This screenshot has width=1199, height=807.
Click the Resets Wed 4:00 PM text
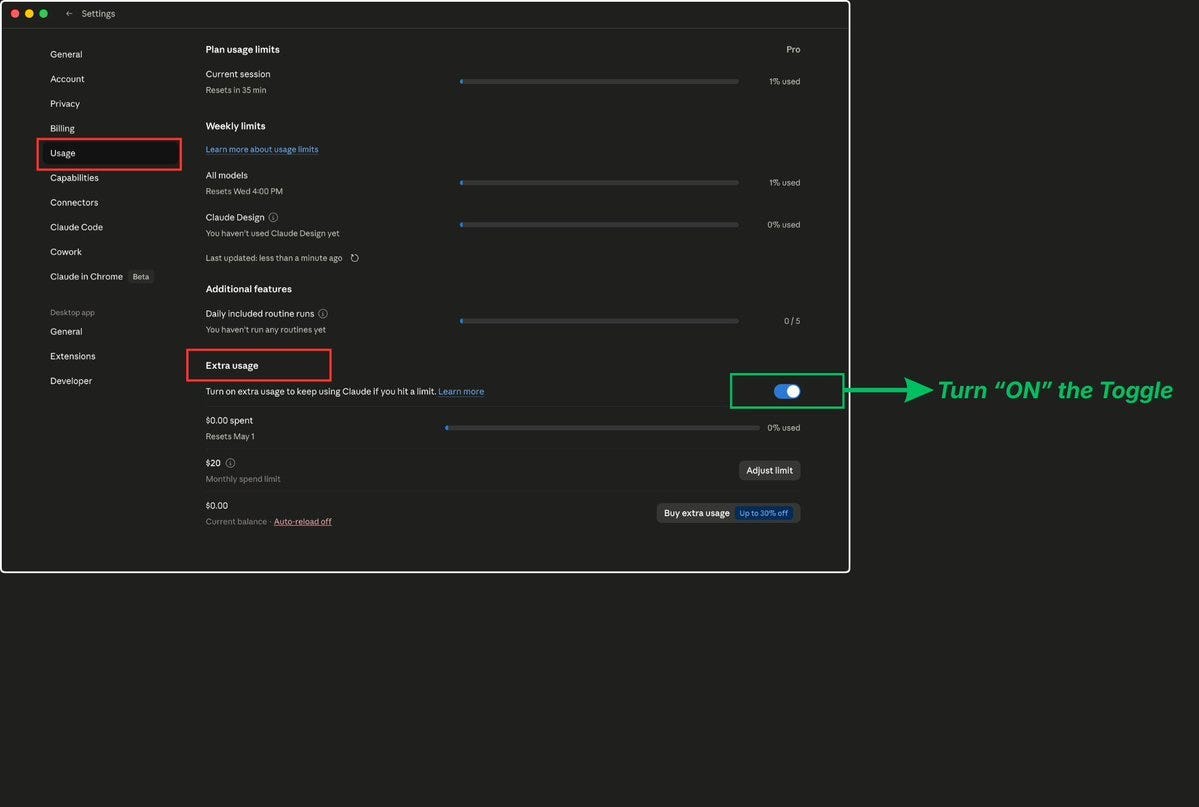(244, 191)
